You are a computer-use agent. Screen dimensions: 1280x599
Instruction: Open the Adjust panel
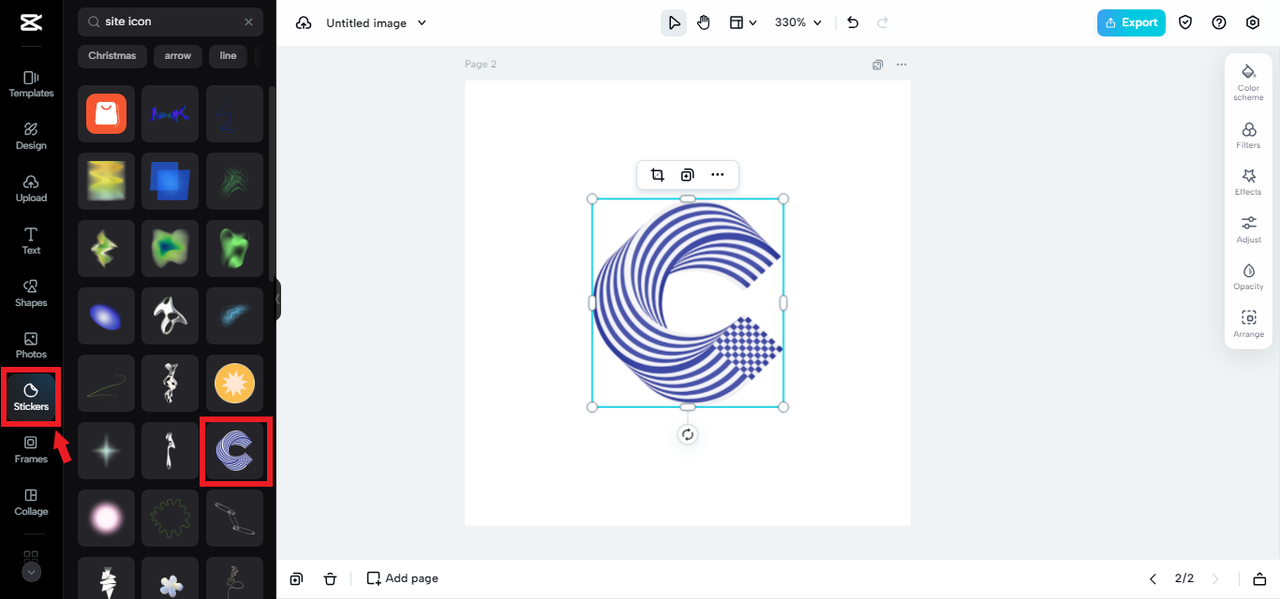pyautogui.click(x=1248, y=230)
